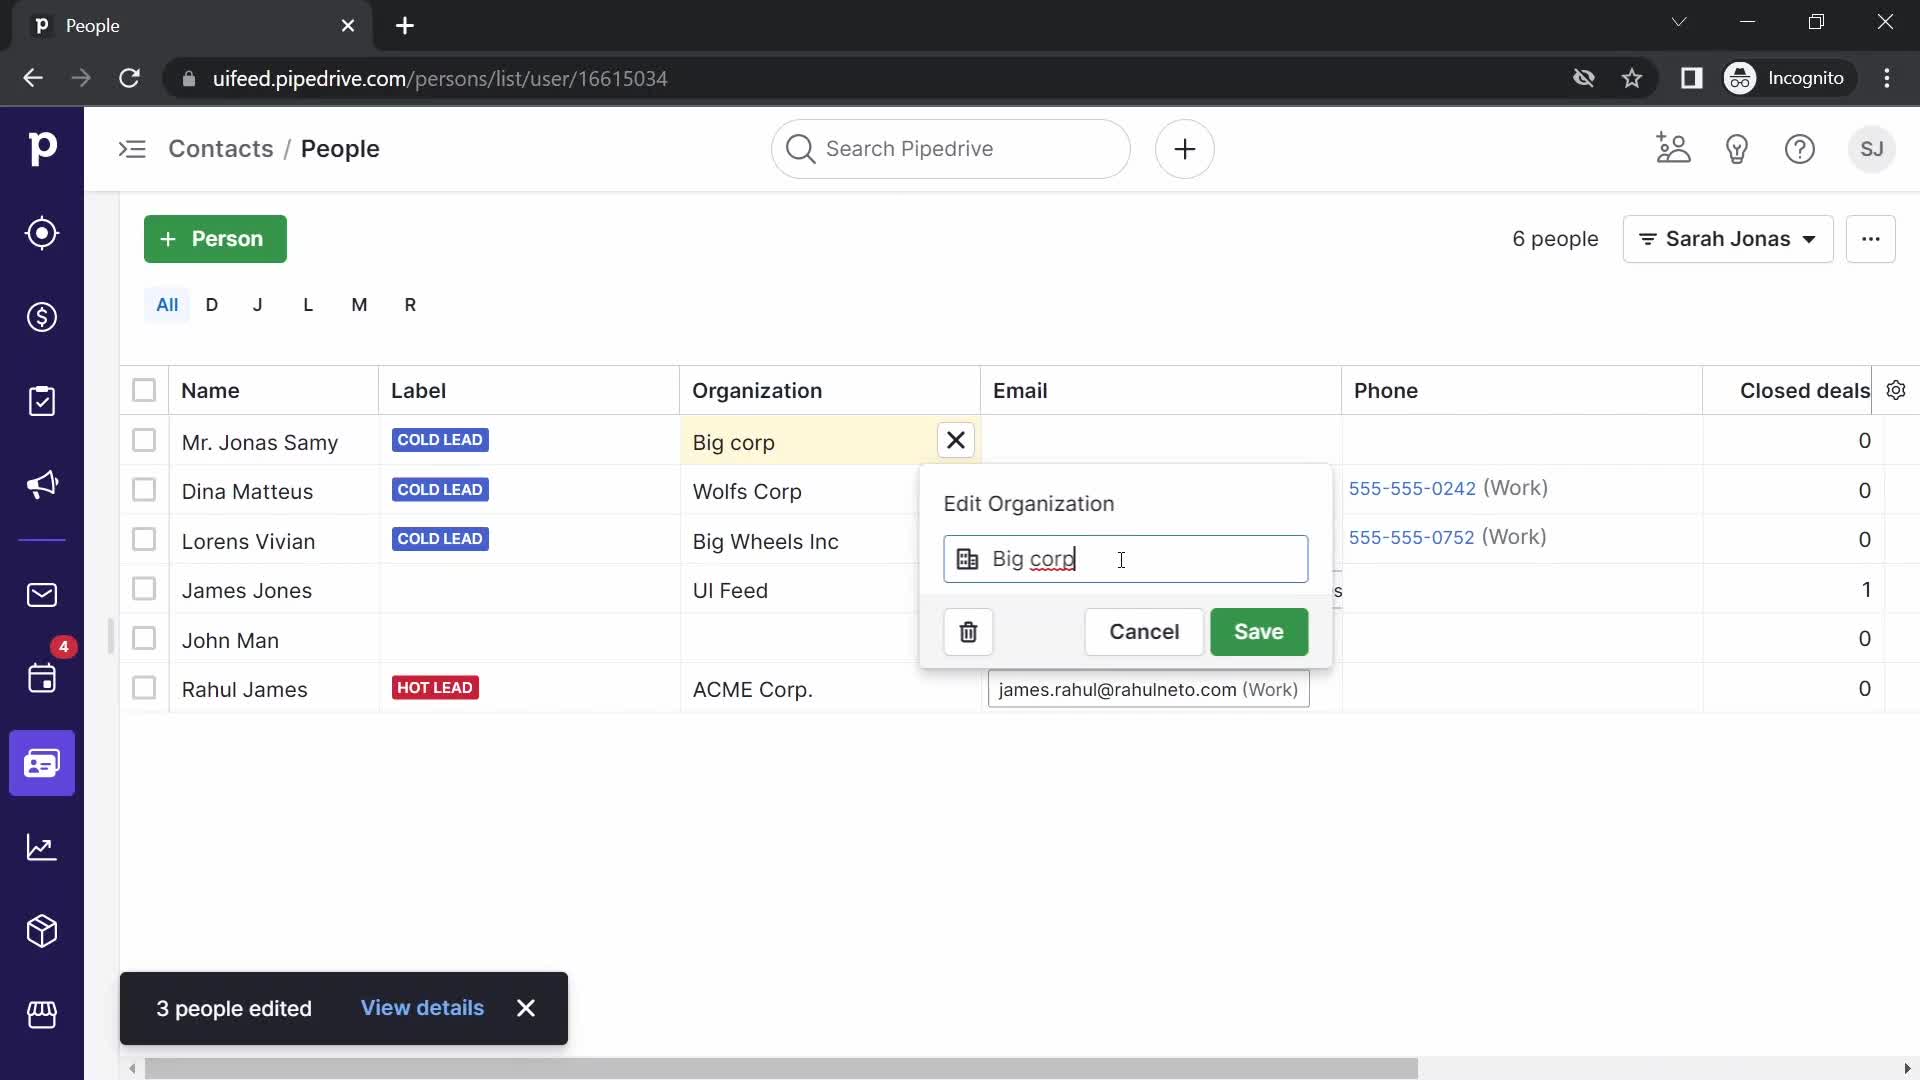Open the global search icon

tap(799, 148)
